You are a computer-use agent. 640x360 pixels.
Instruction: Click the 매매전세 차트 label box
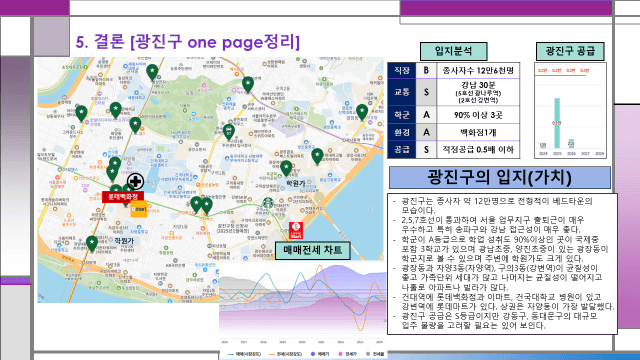click(313, 250)
